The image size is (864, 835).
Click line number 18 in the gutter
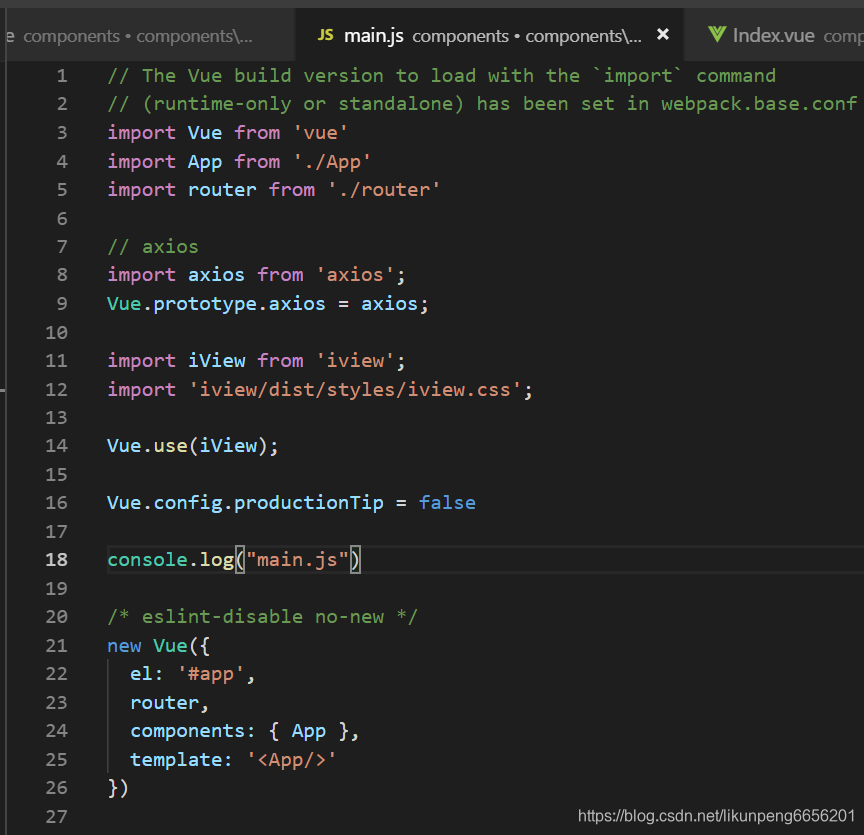tap(56, 560)
